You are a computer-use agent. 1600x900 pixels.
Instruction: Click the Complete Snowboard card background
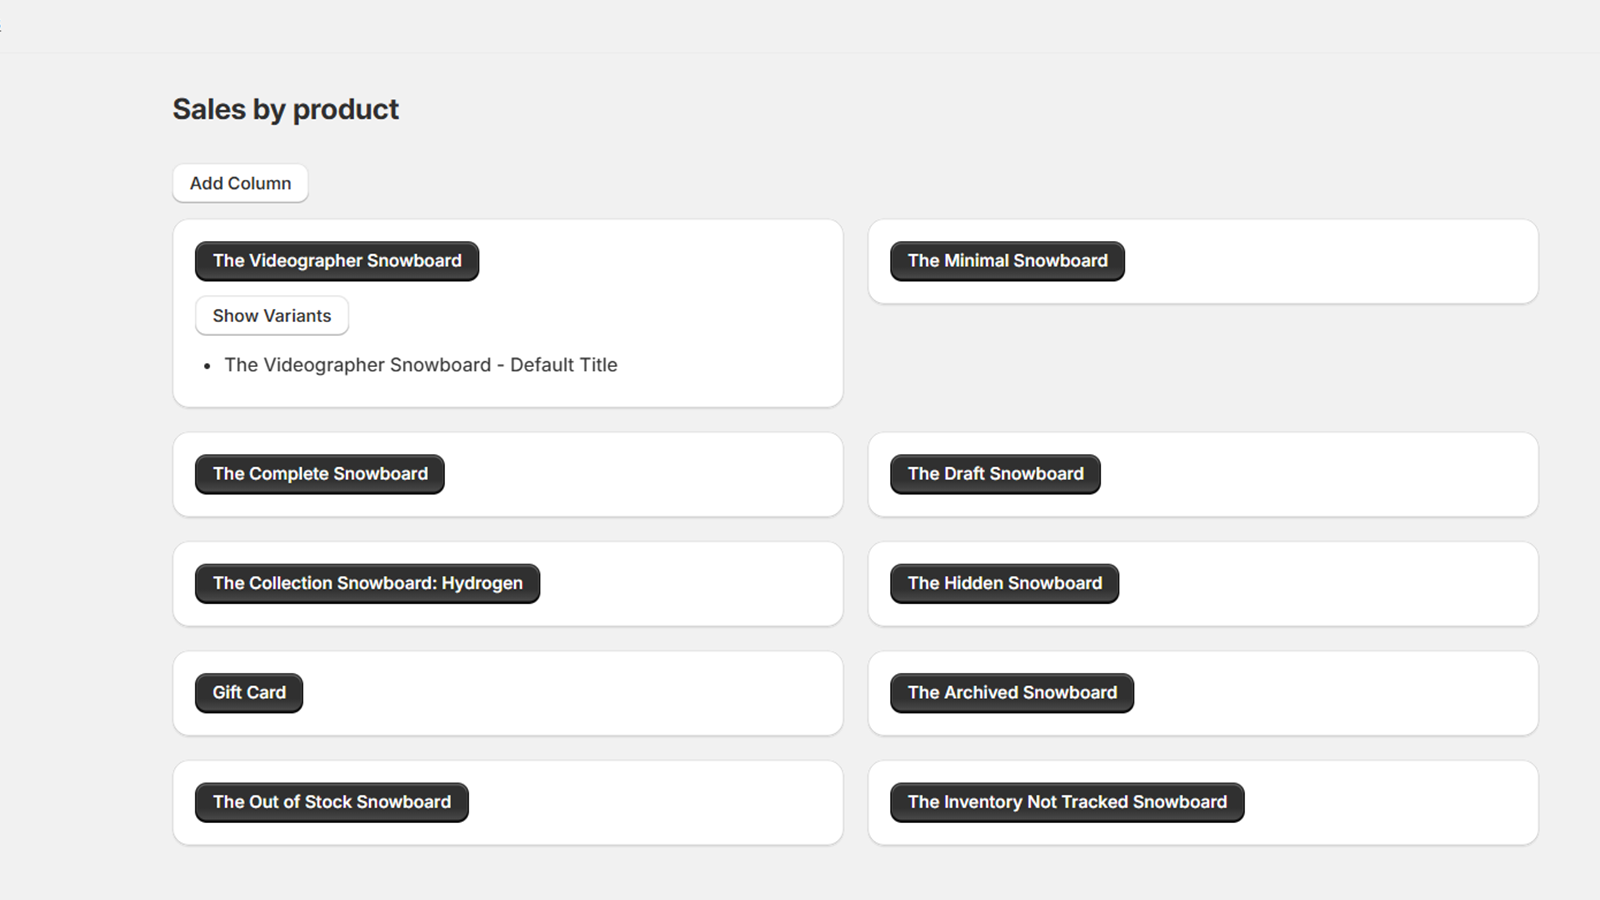640,475
